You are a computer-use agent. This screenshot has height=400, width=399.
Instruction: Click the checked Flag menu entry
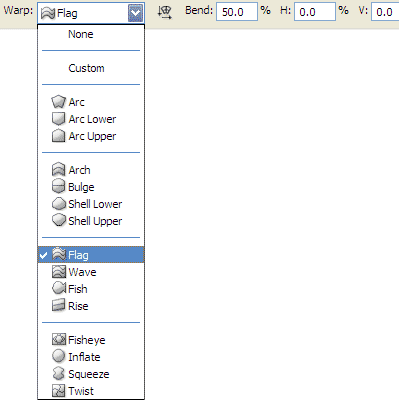coord(91,255)
